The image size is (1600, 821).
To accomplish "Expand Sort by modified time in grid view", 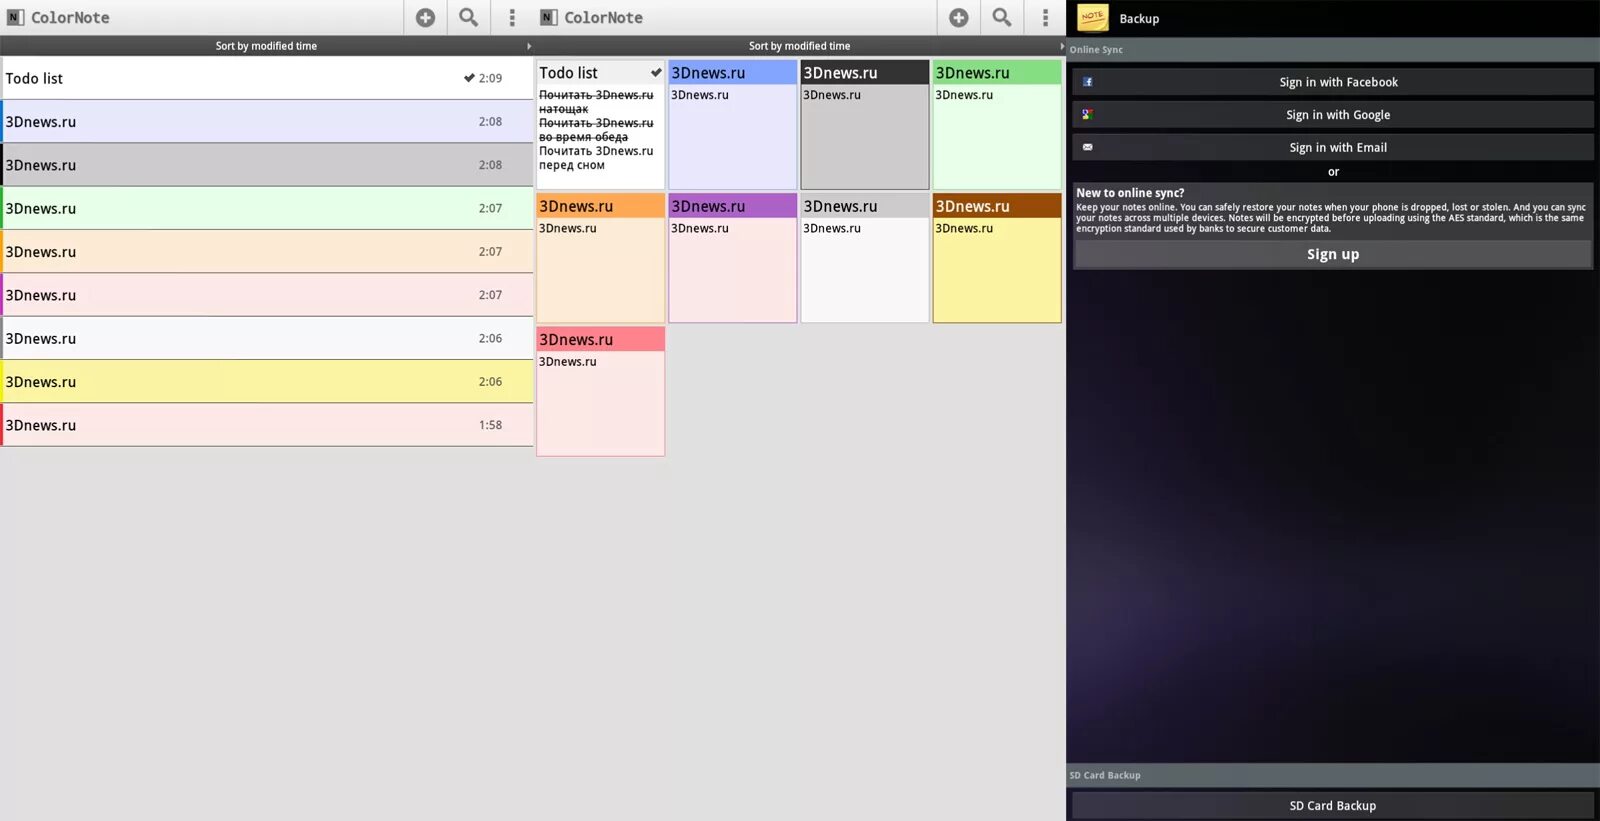I will pos(800,46).
